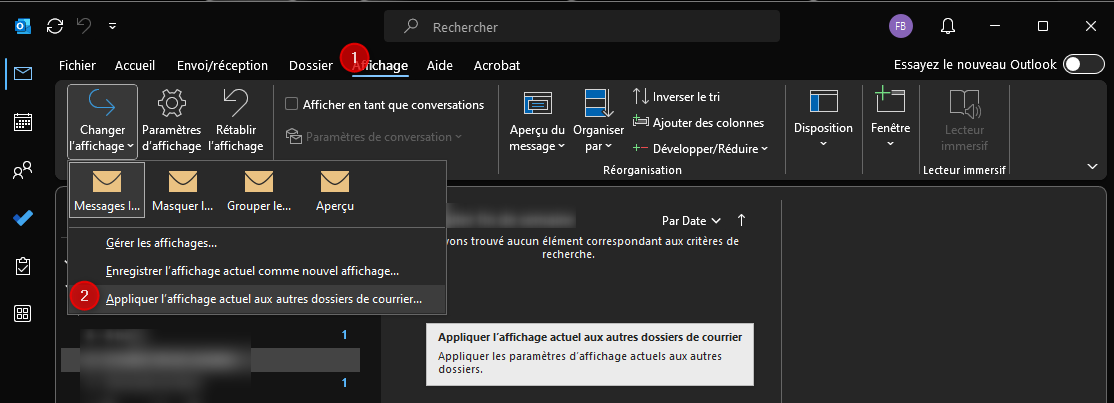Image resolution: width=1114 pixels, height=403 pixels.
Task: Select Gérer les affichages menu entry
Action: click(161, 243)
